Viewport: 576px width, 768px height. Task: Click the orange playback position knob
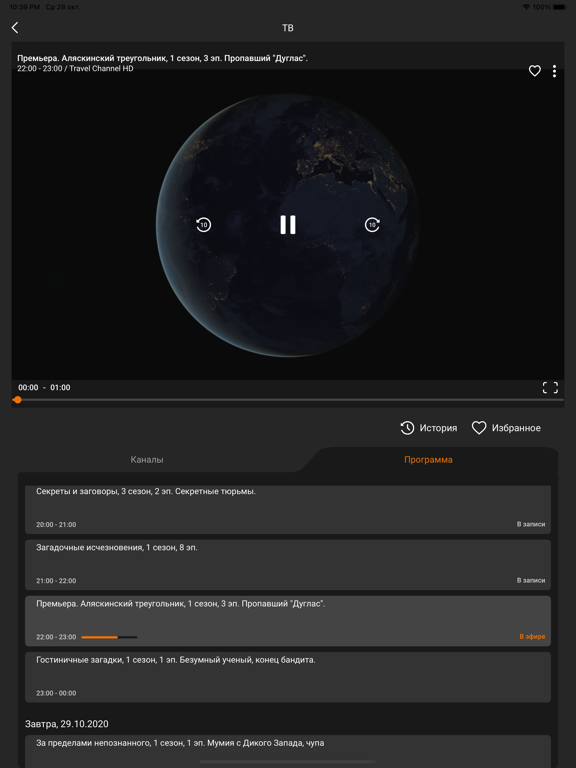pyautogui.click(x=18, y=400)
